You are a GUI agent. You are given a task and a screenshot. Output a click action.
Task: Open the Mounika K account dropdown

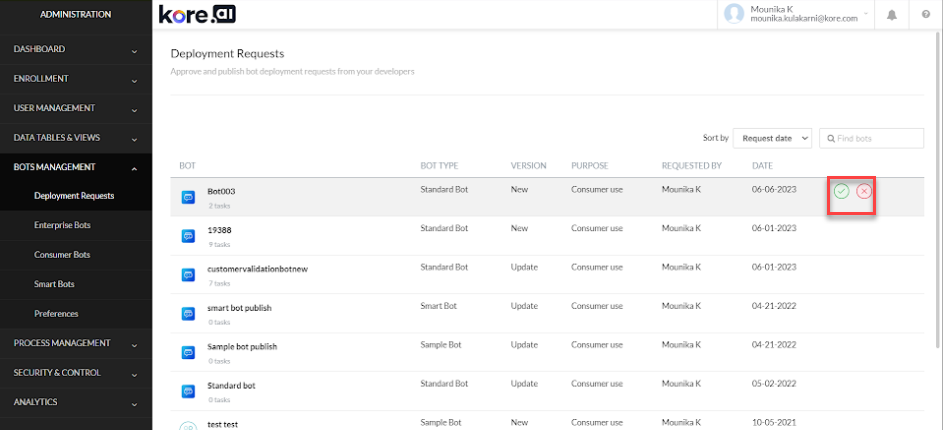tap(865, 15)
